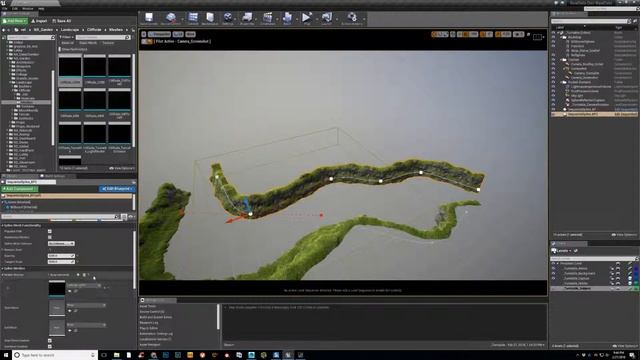Open the Blueprints toolbar icon
The width and height of the screenshot is (640, 360).
click(x=247, y=18)
